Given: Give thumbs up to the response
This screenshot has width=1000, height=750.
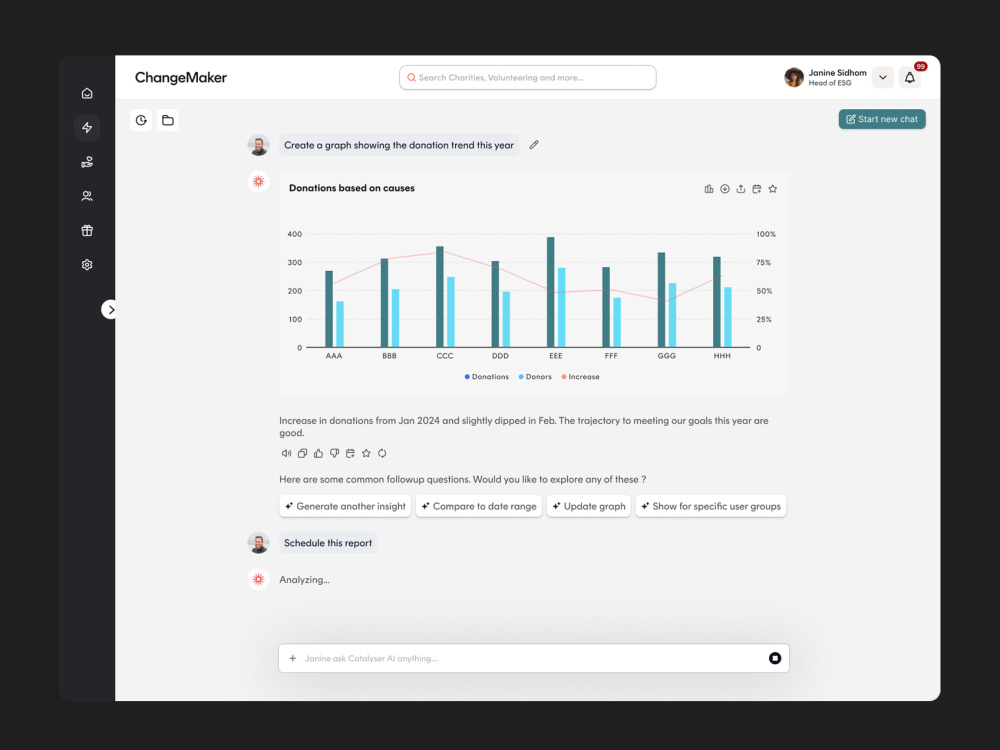Looking at the screenshot, I should [x=318, y=453].
